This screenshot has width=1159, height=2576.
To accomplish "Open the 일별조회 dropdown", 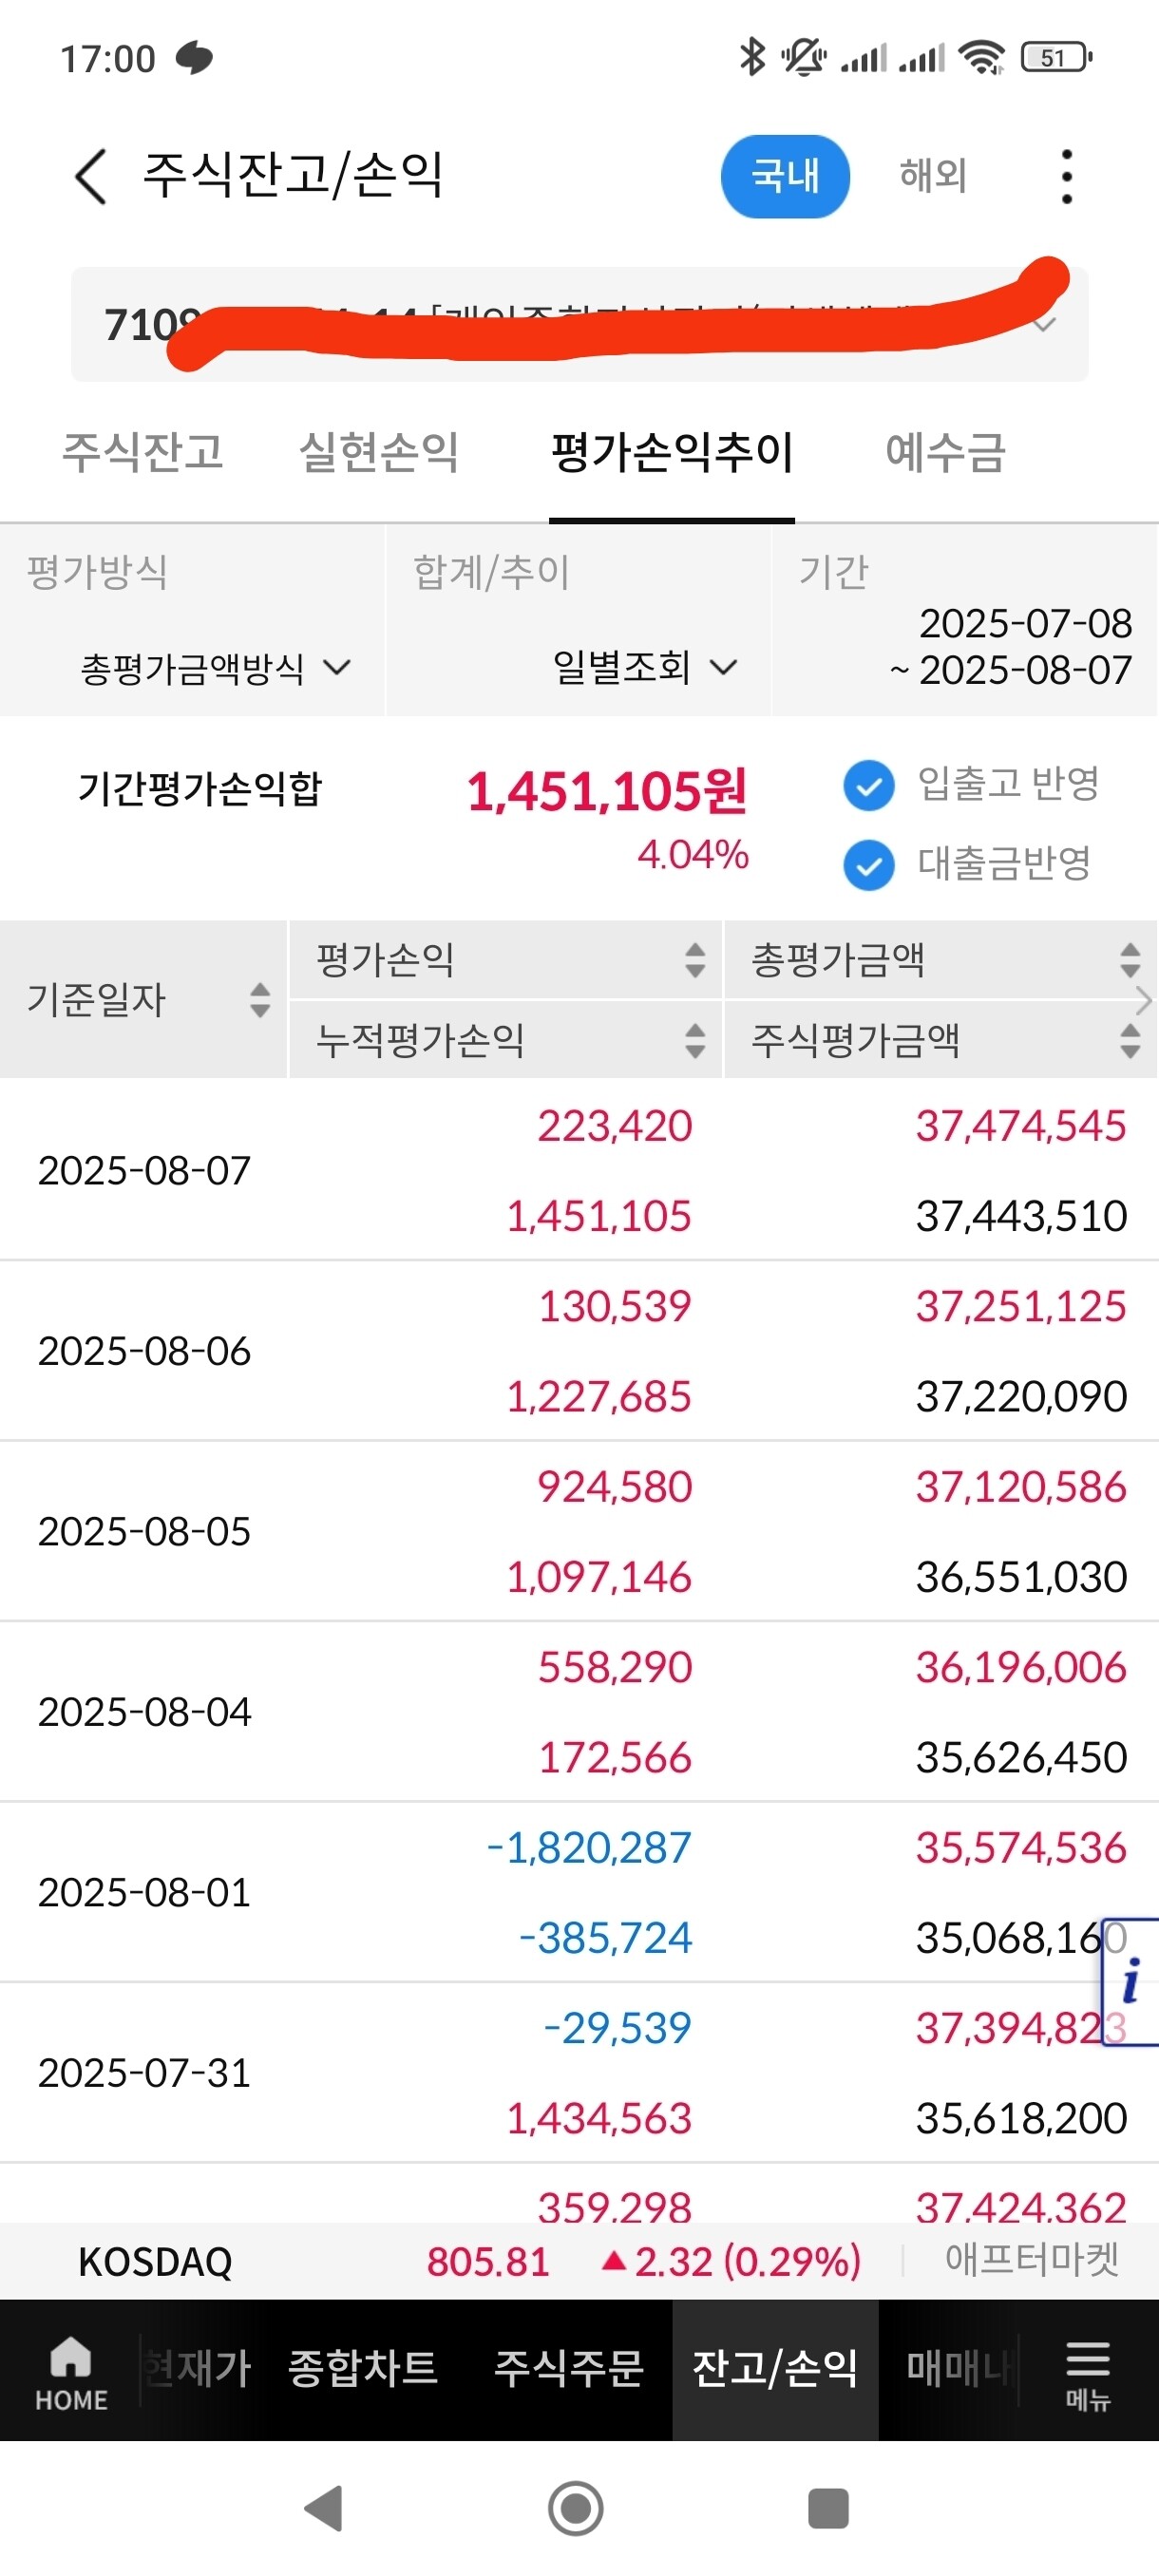I will pyautogui.click(x=645, y=667).
